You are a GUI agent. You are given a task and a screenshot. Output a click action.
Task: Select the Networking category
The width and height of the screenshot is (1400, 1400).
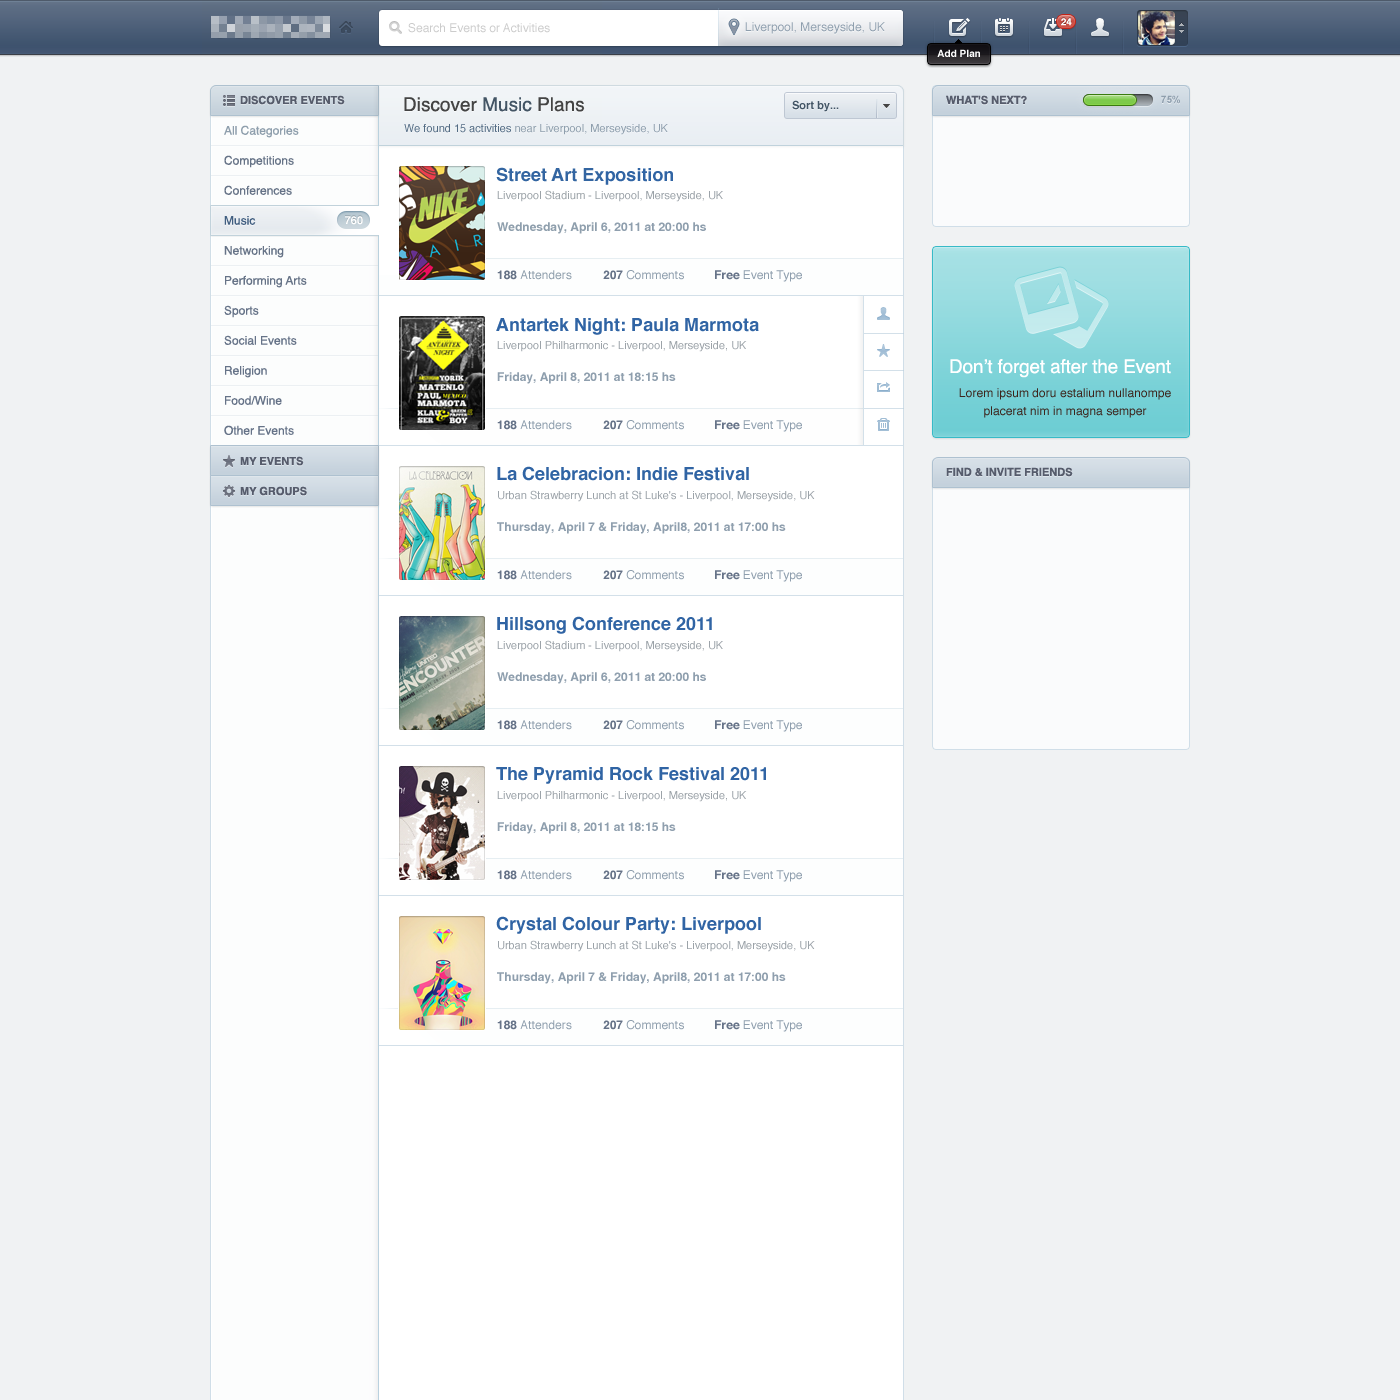coord(294,251)
